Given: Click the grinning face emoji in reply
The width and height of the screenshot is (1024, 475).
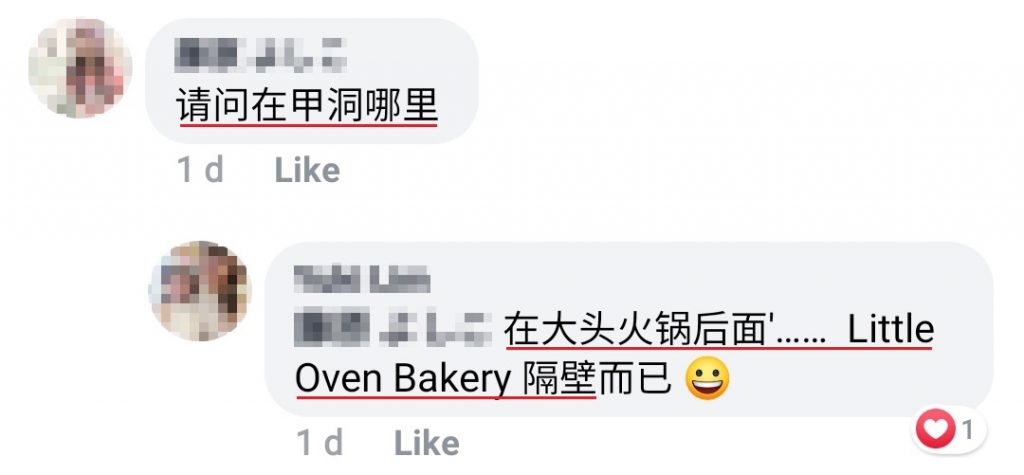Looking at the screenshot, I should tap(707, 380).
